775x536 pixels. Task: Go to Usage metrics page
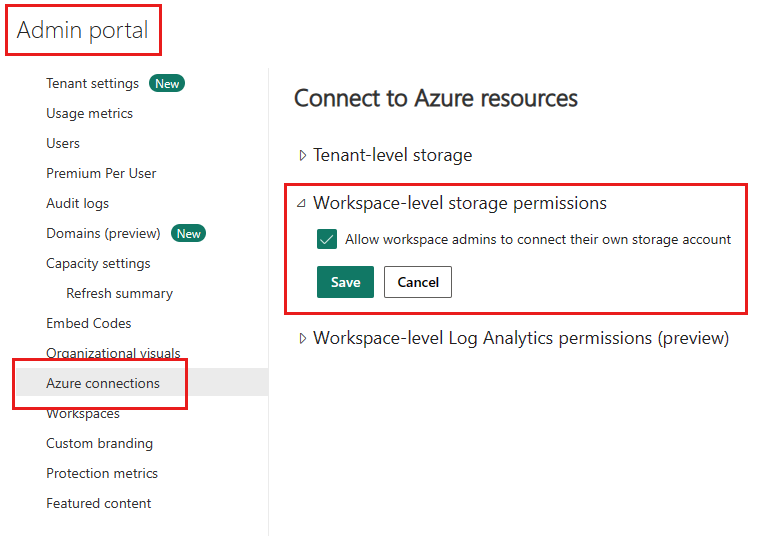click(89, 113)
